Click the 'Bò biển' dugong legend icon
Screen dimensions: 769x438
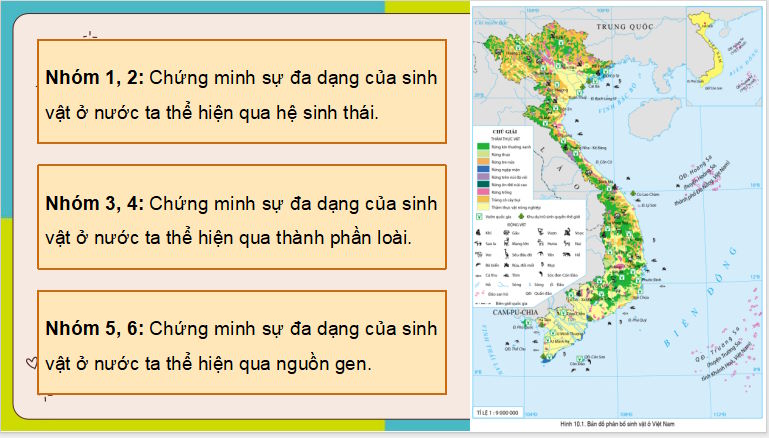[478, 264]
